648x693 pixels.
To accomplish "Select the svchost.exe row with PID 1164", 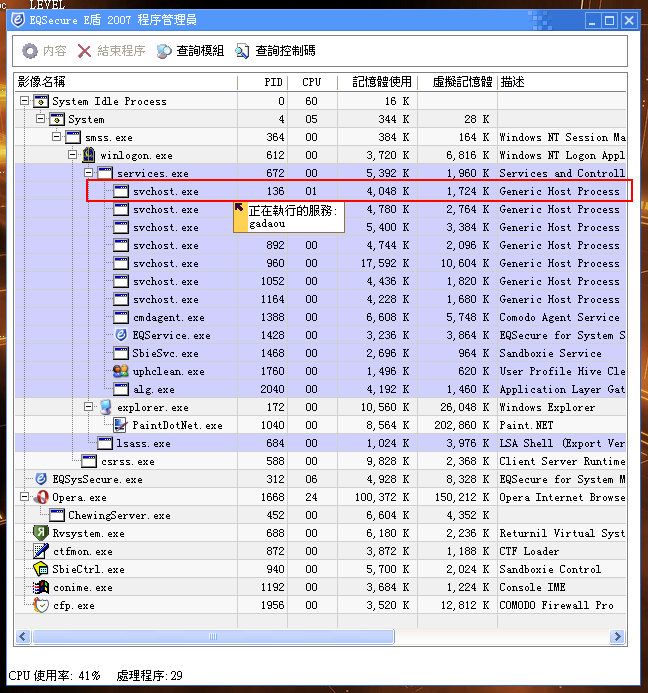I will (x=320, y=299).
